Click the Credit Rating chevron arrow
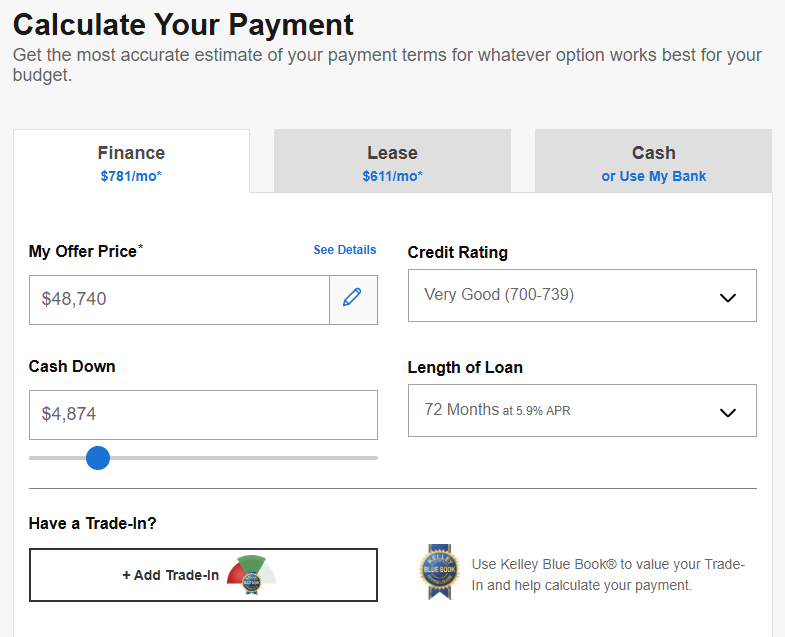 728,297
